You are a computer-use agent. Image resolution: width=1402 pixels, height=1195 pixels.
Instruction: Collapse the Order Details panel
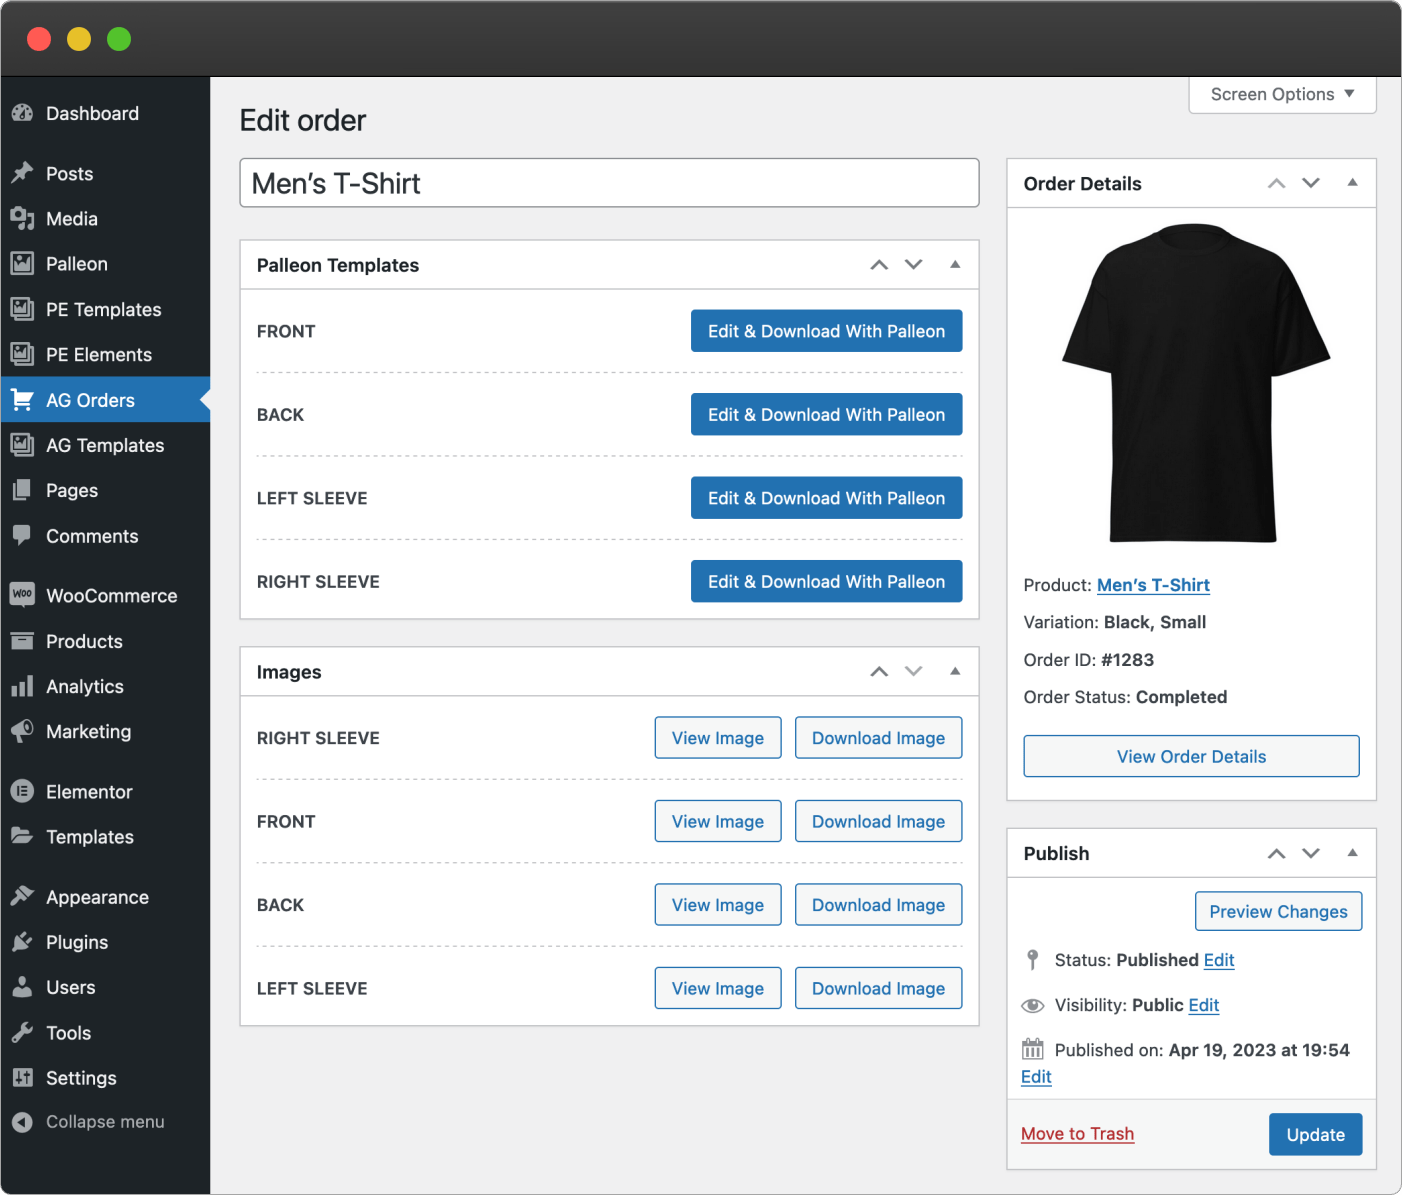(1352, 183)
